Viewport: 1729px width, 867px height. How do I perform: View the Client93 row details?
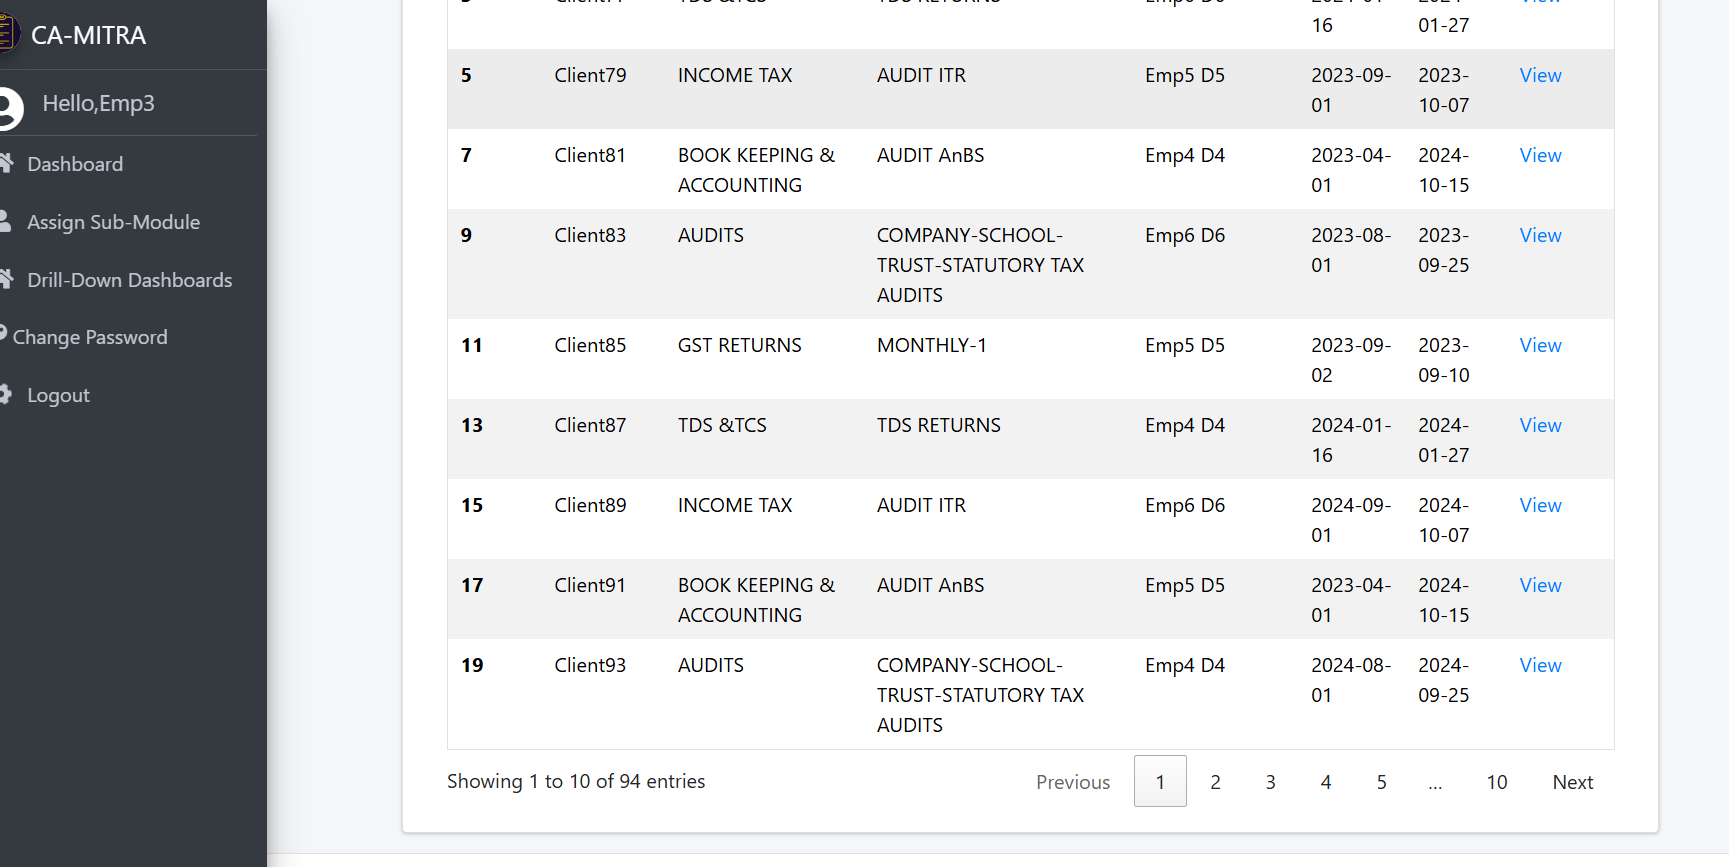click(x=1540, y=665)
